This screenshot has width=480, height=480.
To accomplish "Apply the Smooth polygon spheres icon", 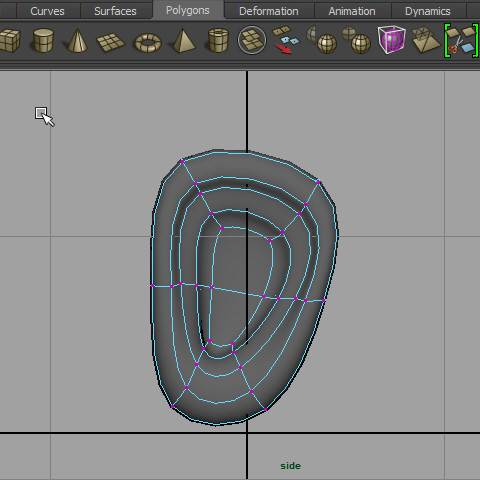I will pyautogui.click(x=357, y=40).
